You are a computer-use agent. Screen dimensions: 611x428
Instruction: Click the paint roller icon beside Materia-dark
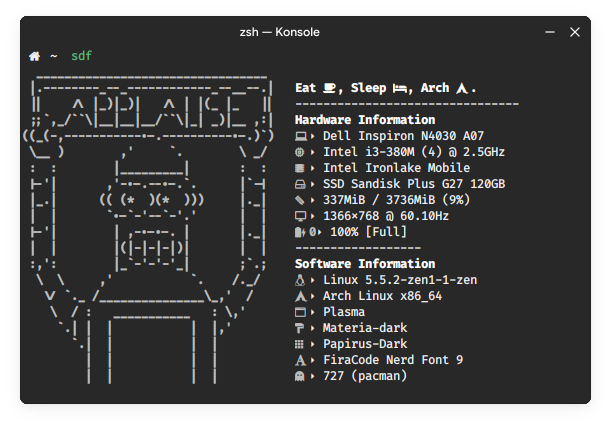(x=299, y=328)
